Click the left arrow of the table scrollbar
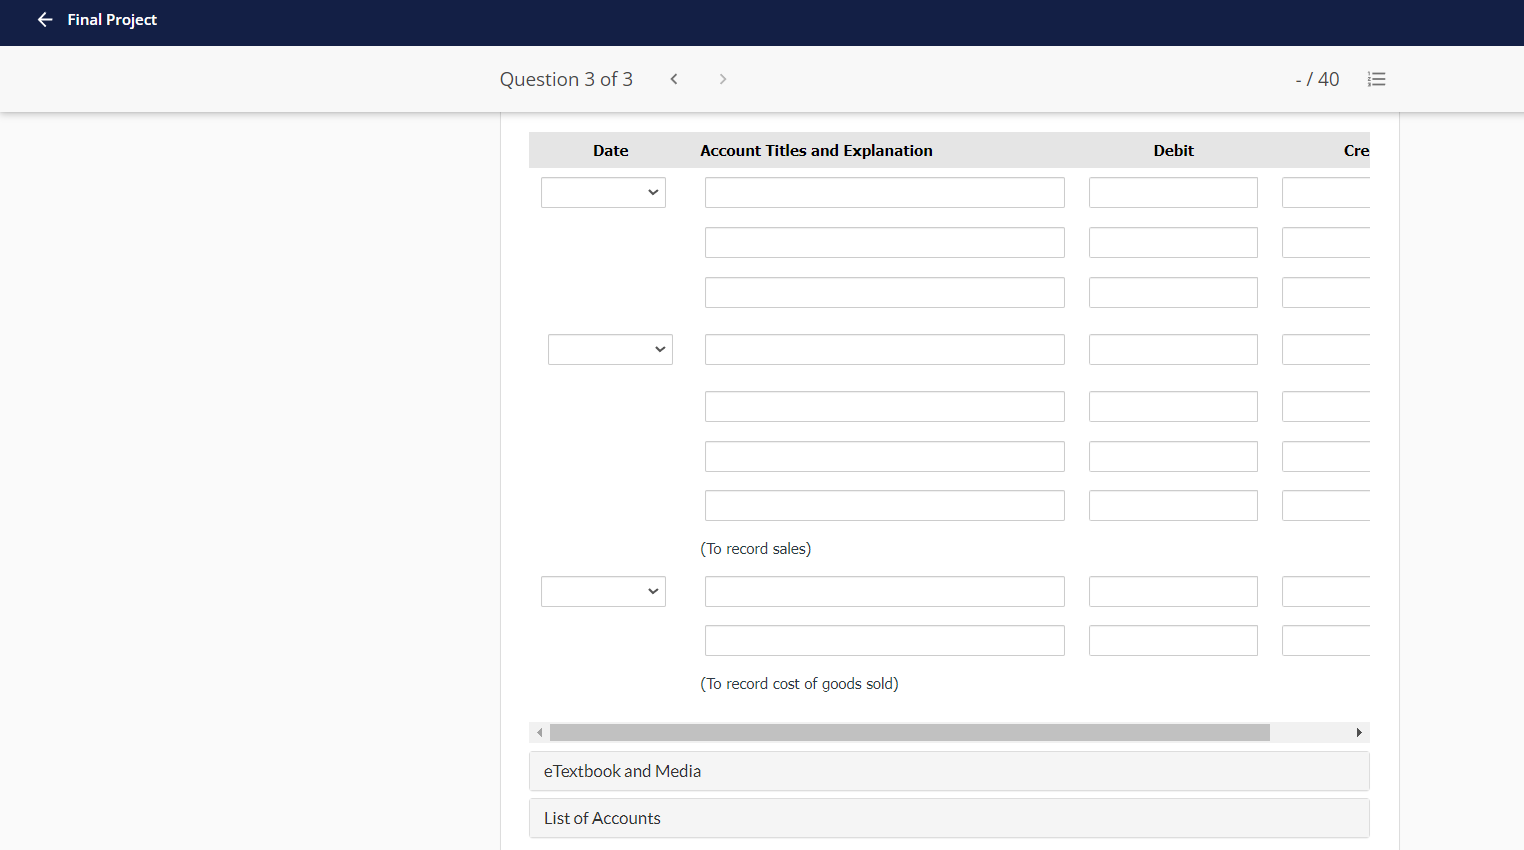The width and height of the screenshot is (1524, 850). pos(539,732)
